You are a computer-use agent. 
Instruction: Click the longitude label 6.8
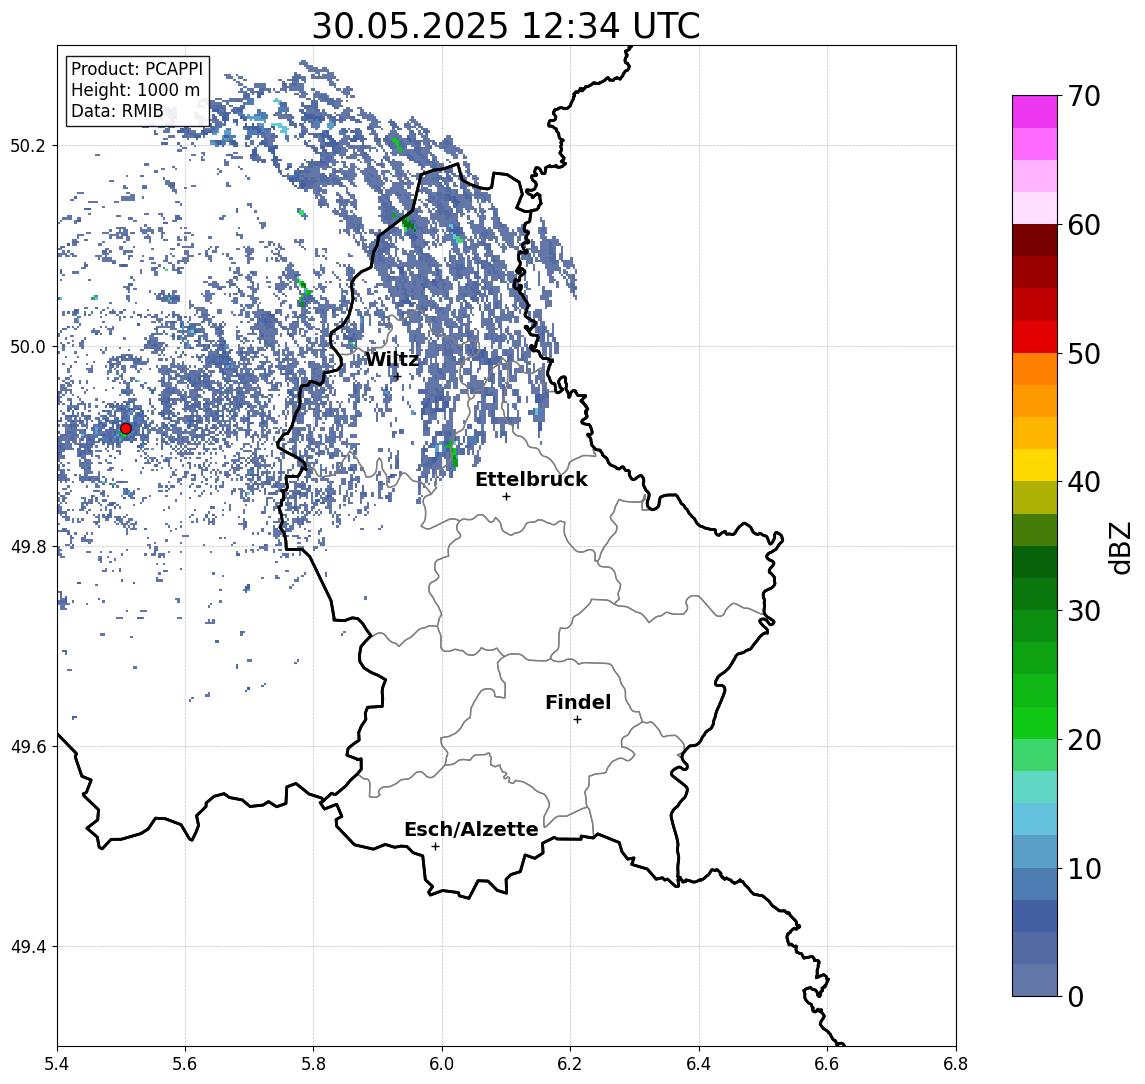click(956, 1064)
